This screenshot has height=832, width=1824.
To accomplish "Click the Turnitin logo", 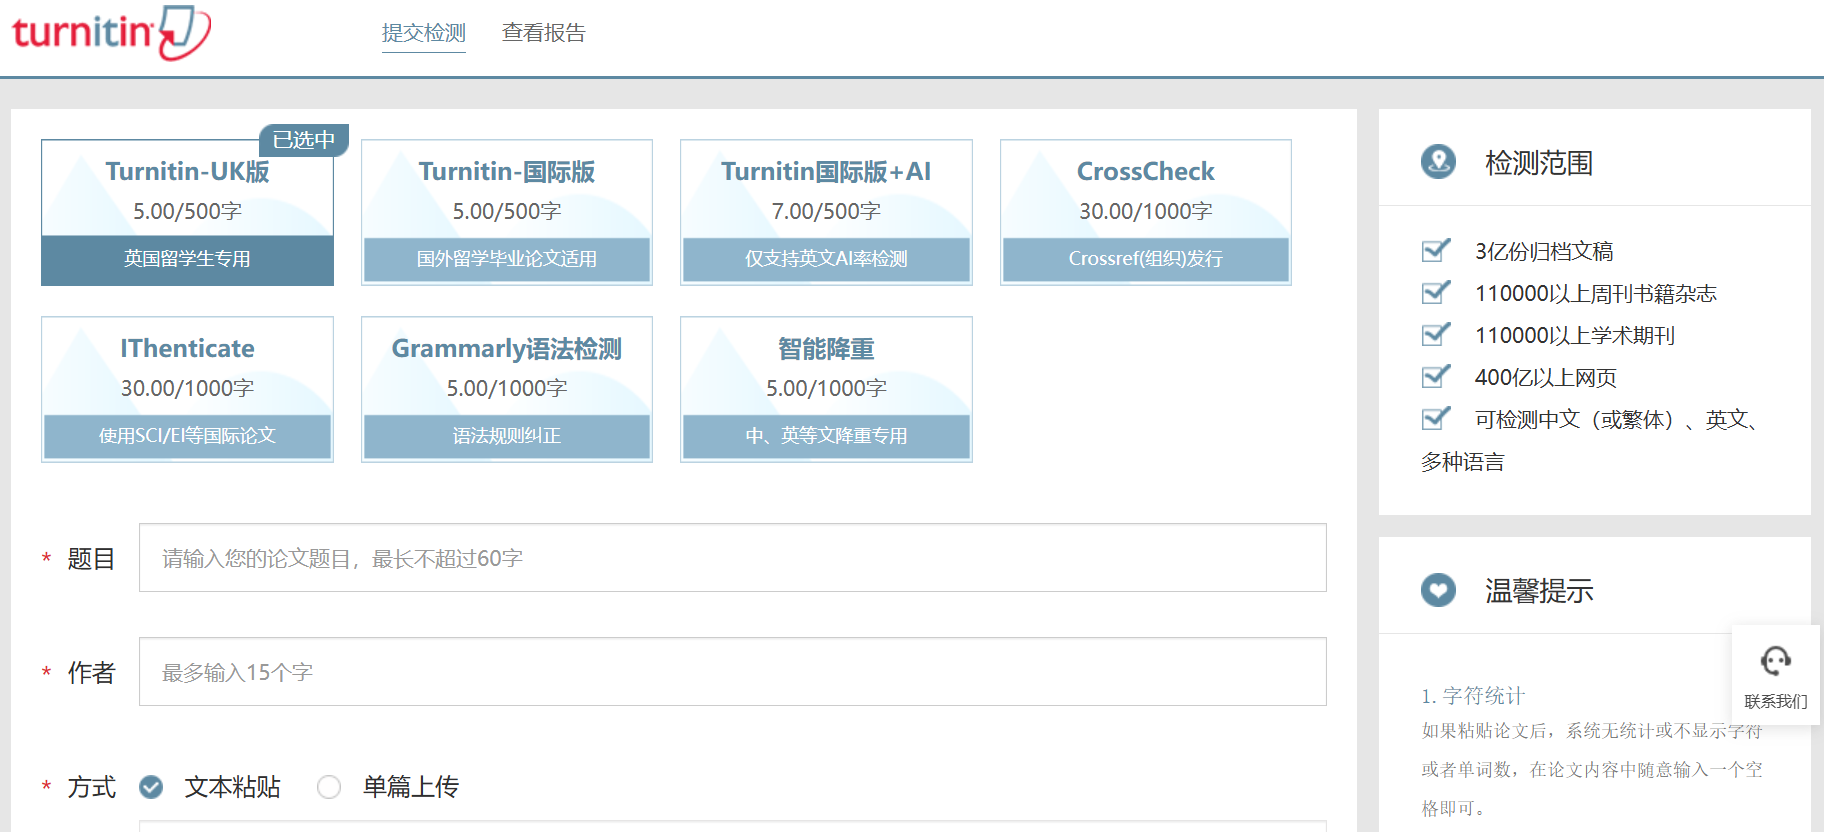I will pos(111,33).
